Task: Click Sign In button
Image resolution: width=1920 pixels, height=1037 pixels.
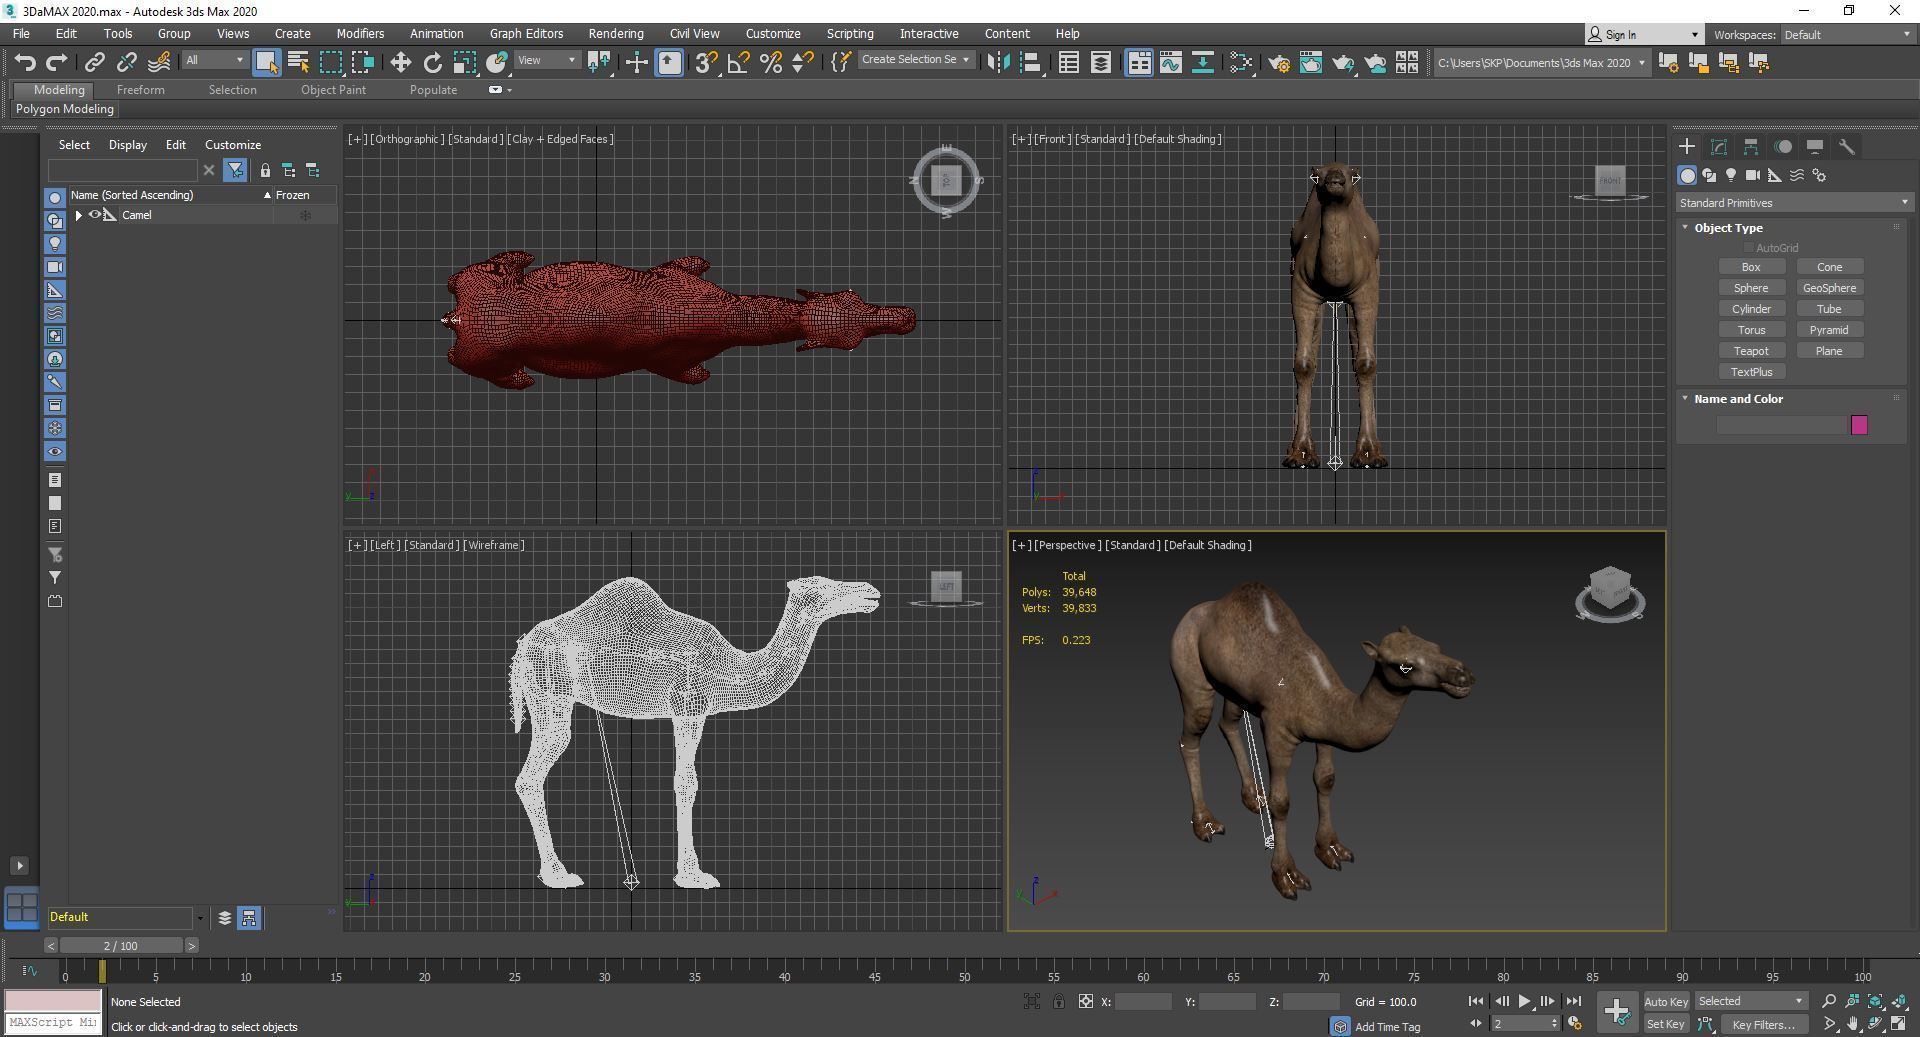Action: point(1644,34)
